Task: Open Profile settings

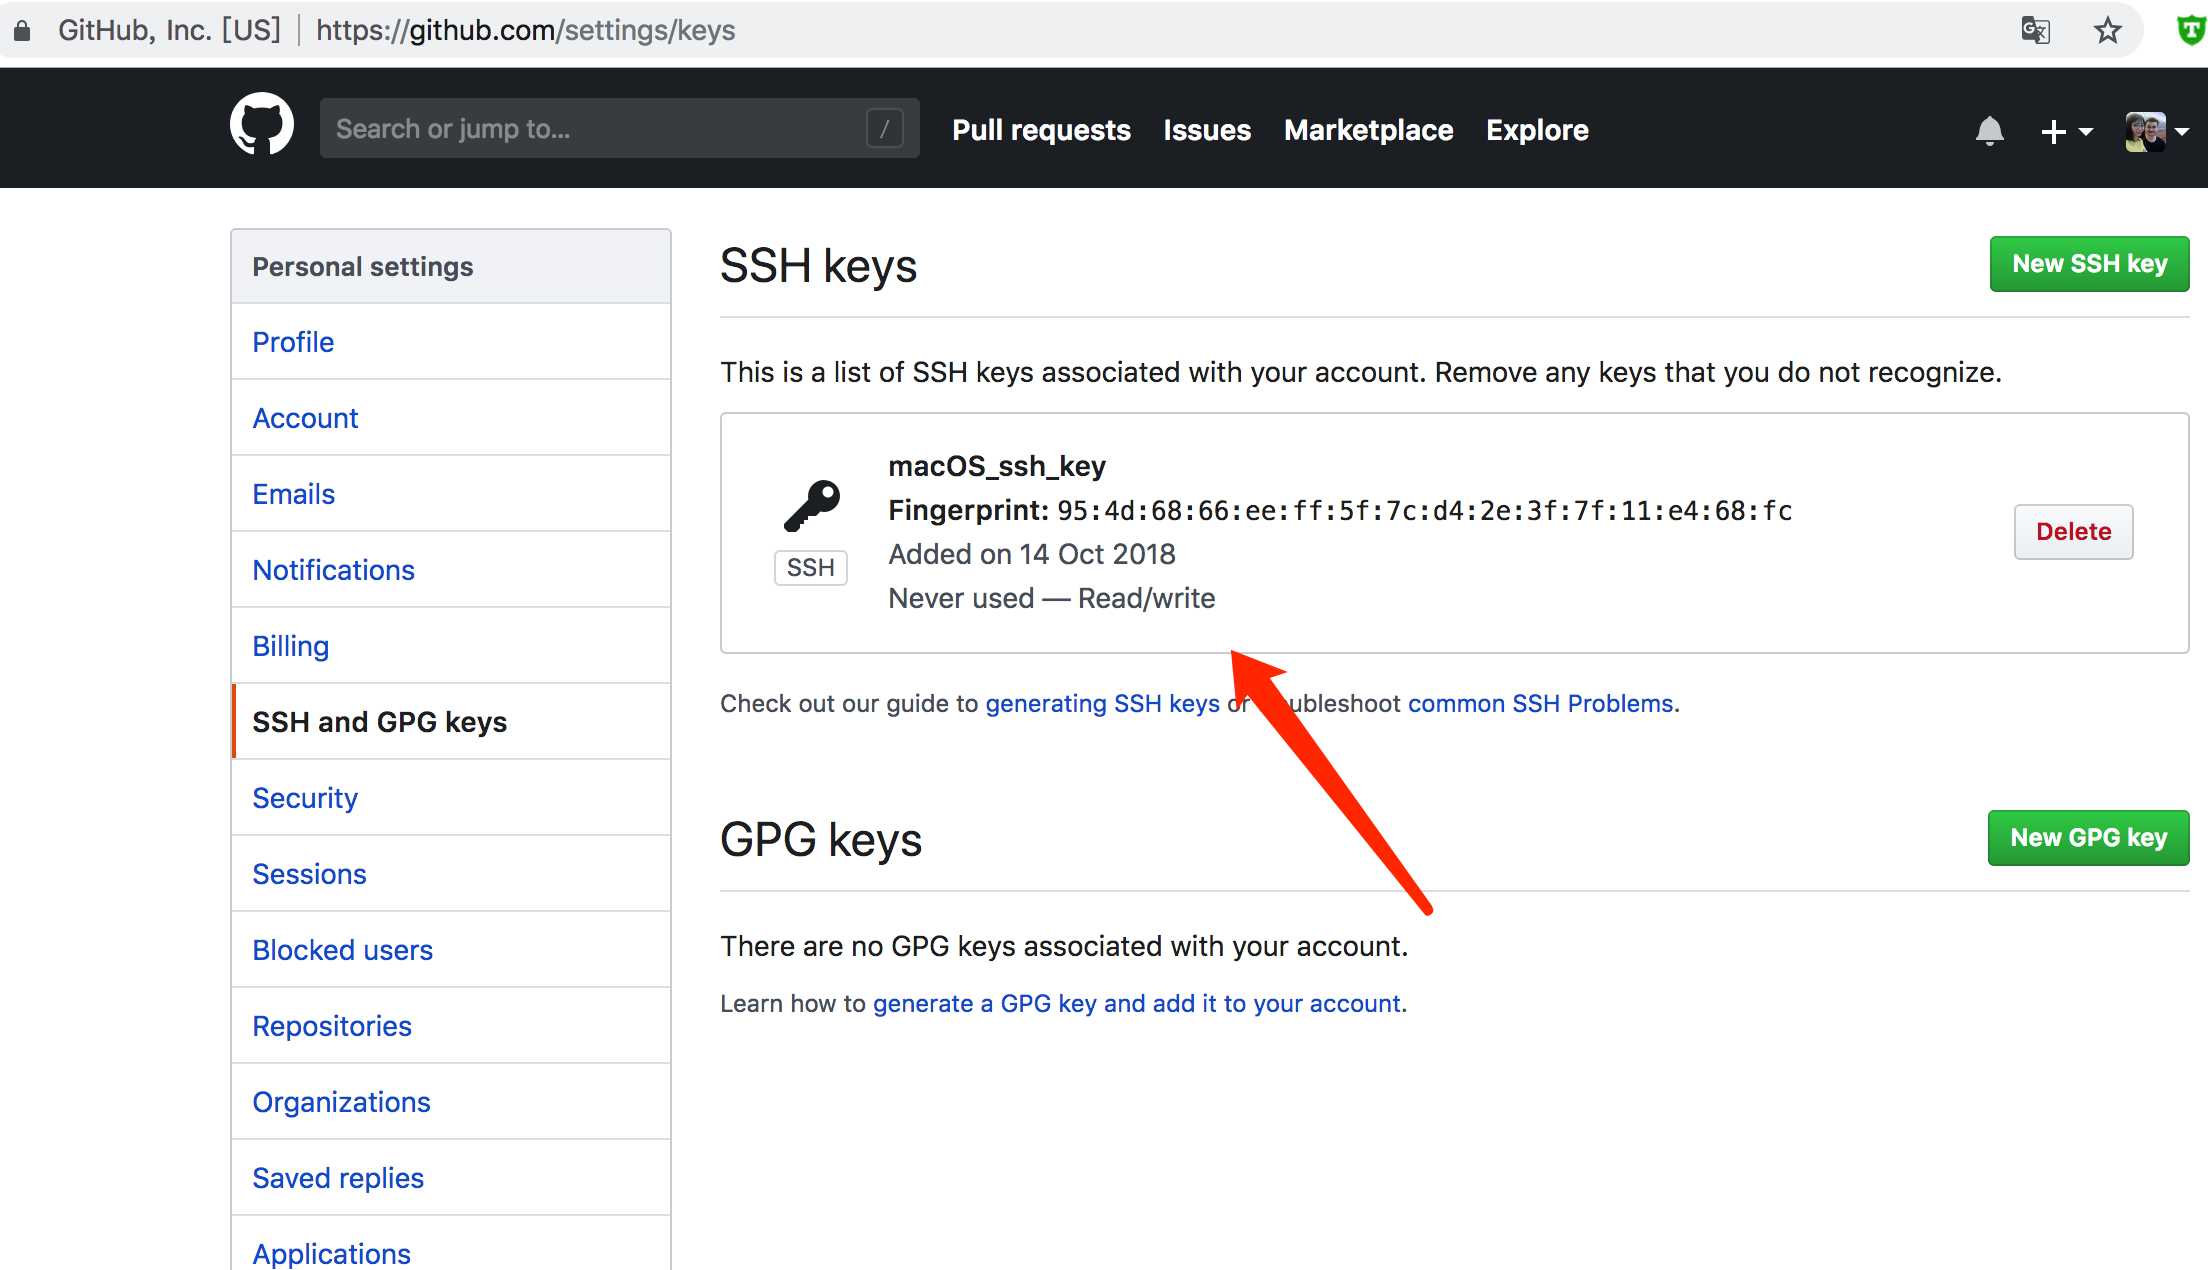Action: pyautogui.click(x=451, y=342)
